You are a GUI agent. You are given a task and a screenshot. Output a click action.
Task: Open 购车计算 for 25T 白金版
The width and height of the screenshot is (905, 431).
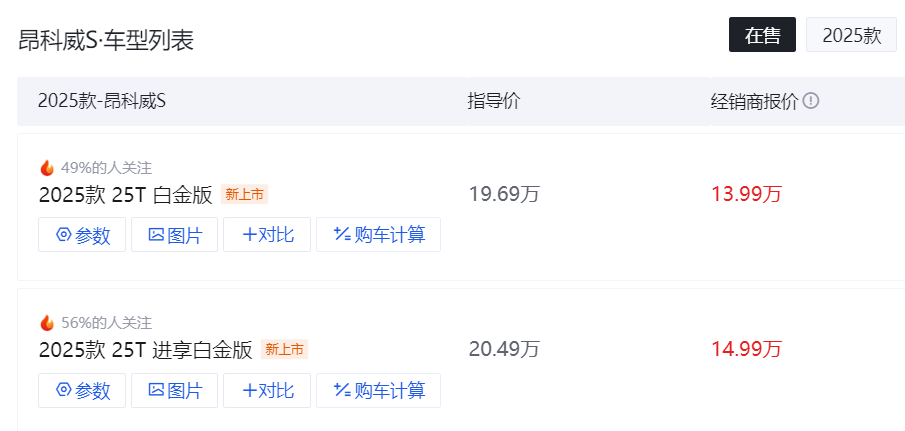[x=379, y=235]
